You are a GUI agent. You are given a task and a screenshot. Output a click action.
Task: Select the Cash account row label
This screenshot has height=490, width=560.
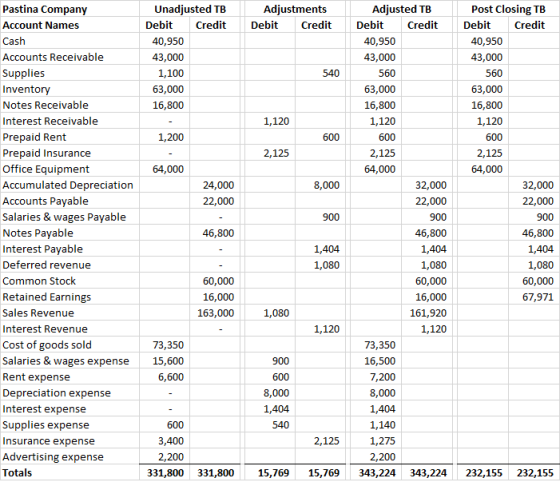coord(70,41)
